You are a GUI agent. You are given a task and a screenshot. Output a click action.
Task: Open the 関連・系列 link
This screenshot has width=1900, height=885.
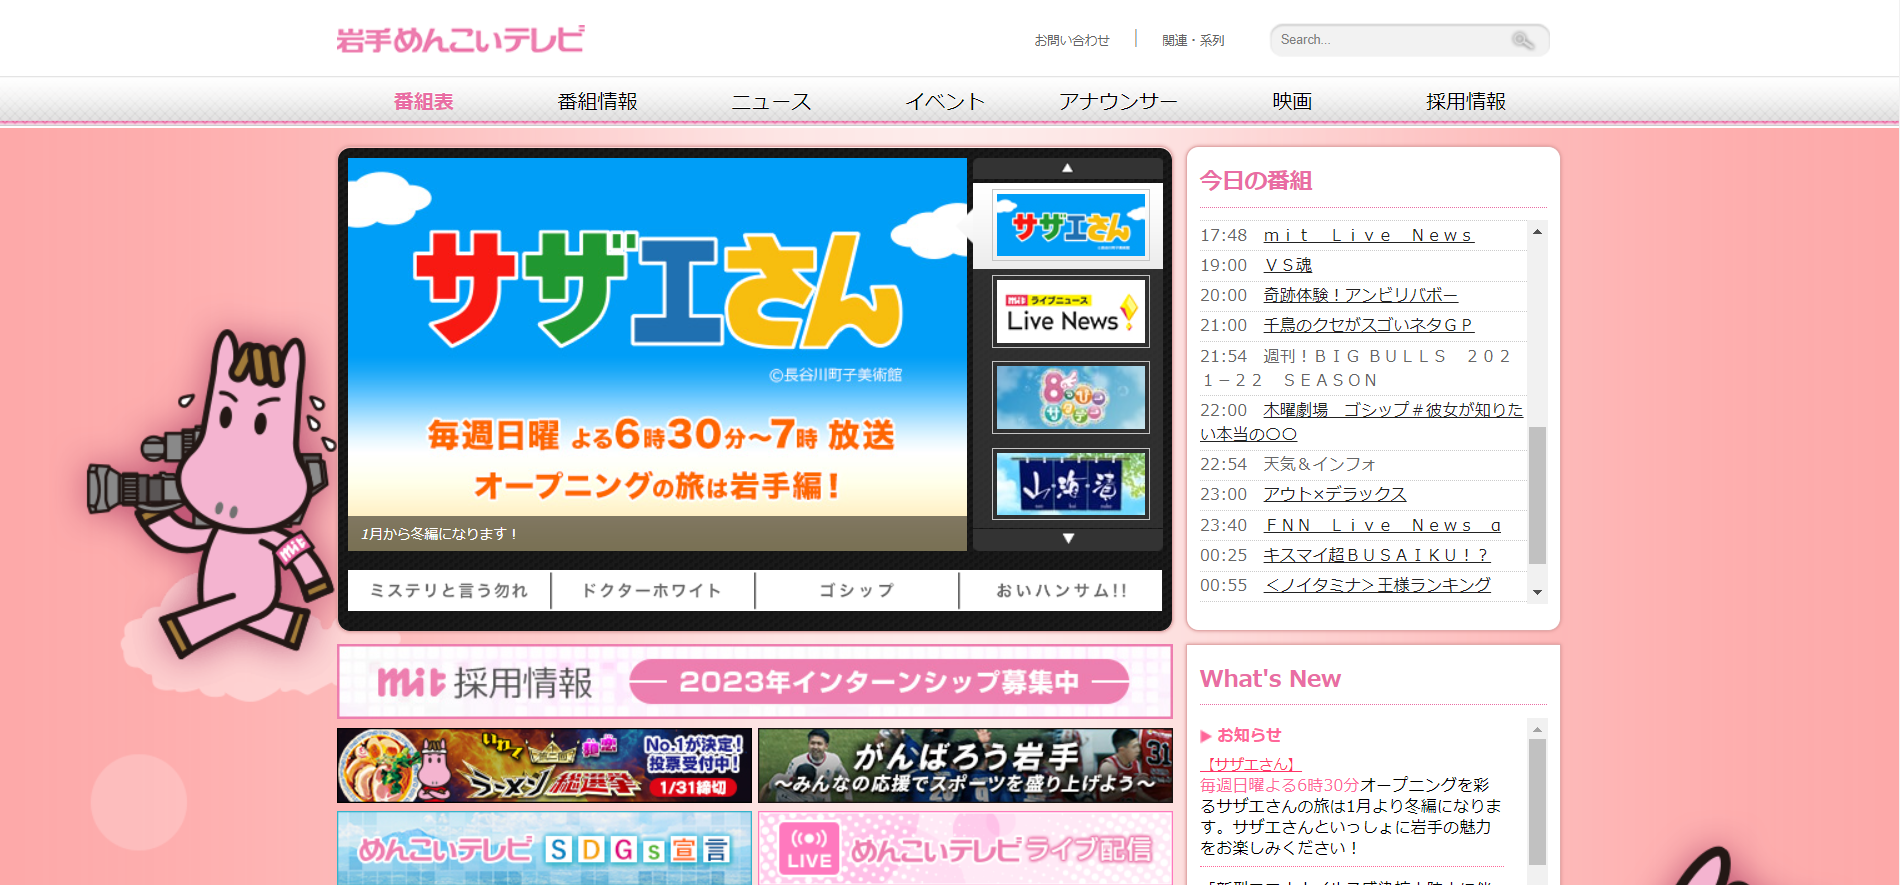1193,40
